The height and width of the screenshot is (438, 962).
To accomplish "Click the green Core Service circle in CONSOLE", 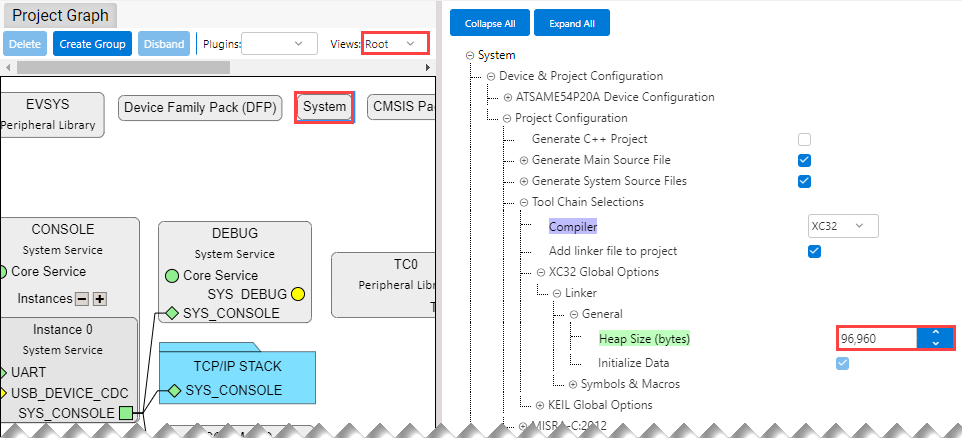I will 3,272.
